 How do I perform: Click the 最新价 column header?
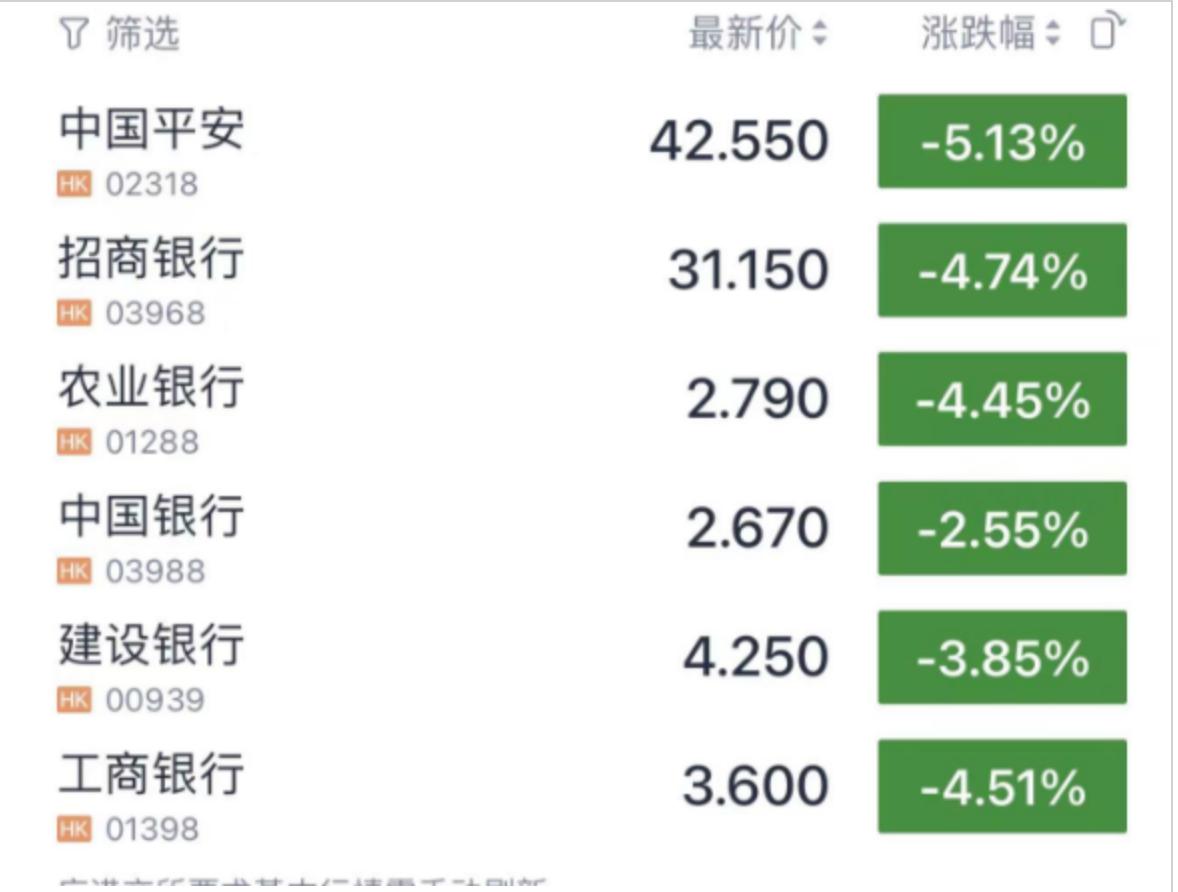(x=745, y=36)
